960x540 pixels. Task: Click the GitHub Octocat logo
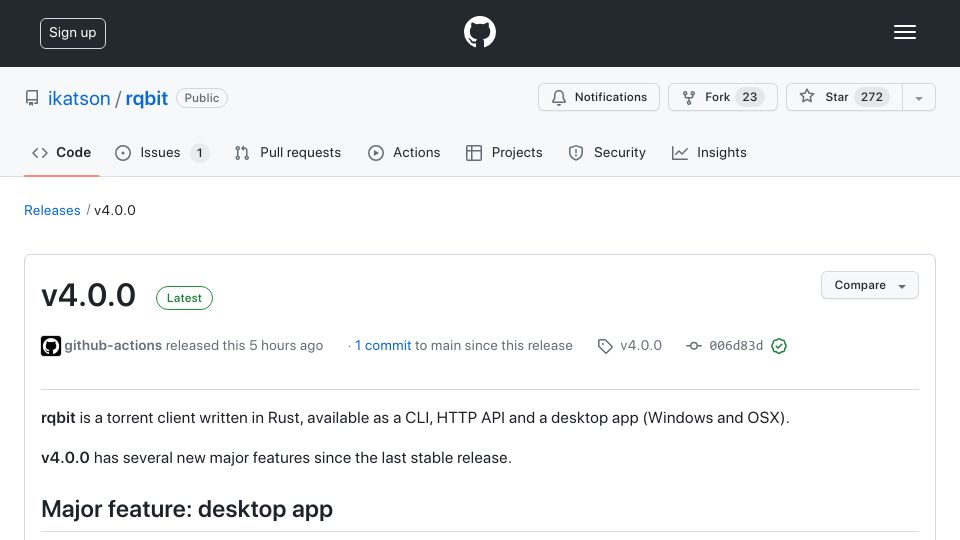pos(479,32)
